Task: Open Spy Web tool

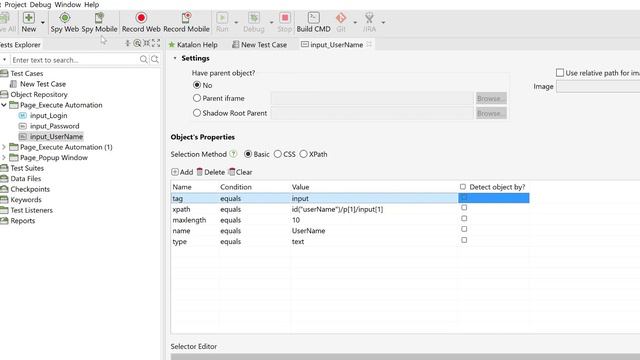Action: point(64,22)
